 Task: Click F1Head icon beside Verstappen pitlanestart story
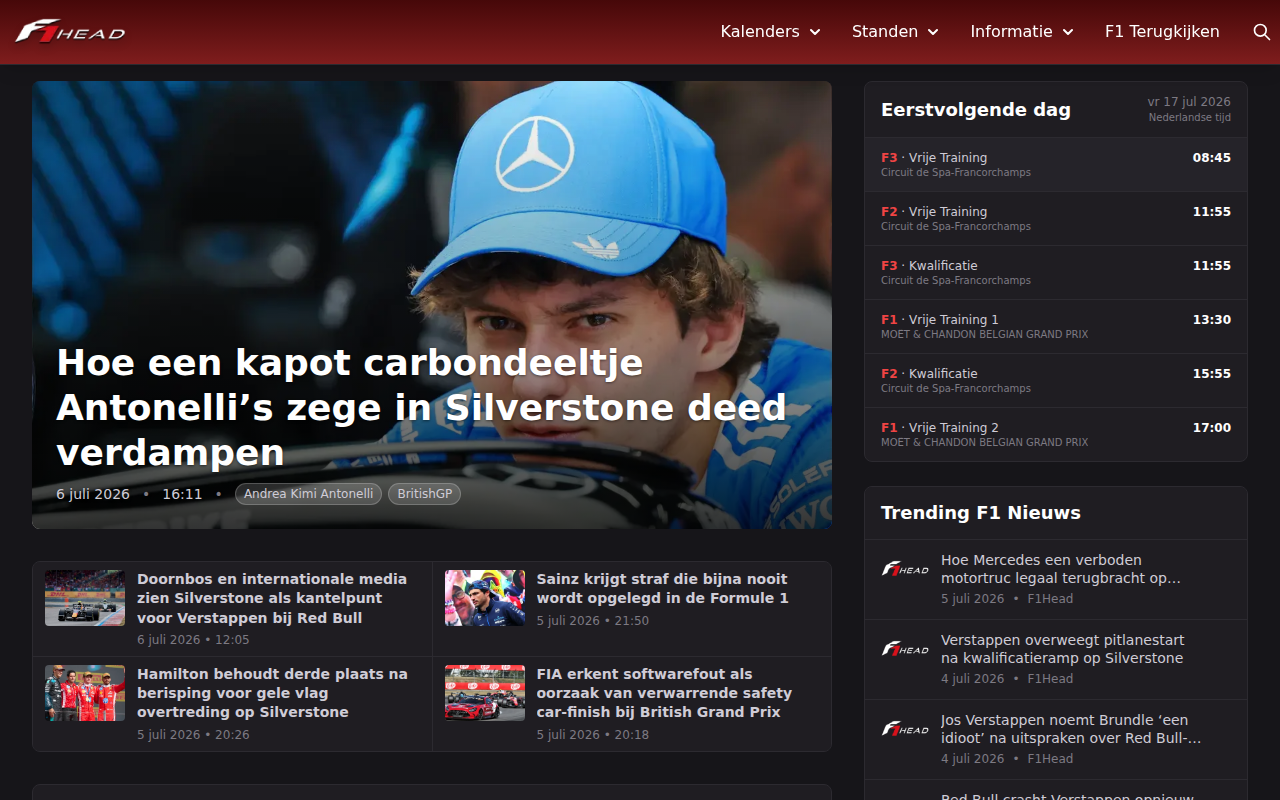pyautogui.click(x=905, y=649)
